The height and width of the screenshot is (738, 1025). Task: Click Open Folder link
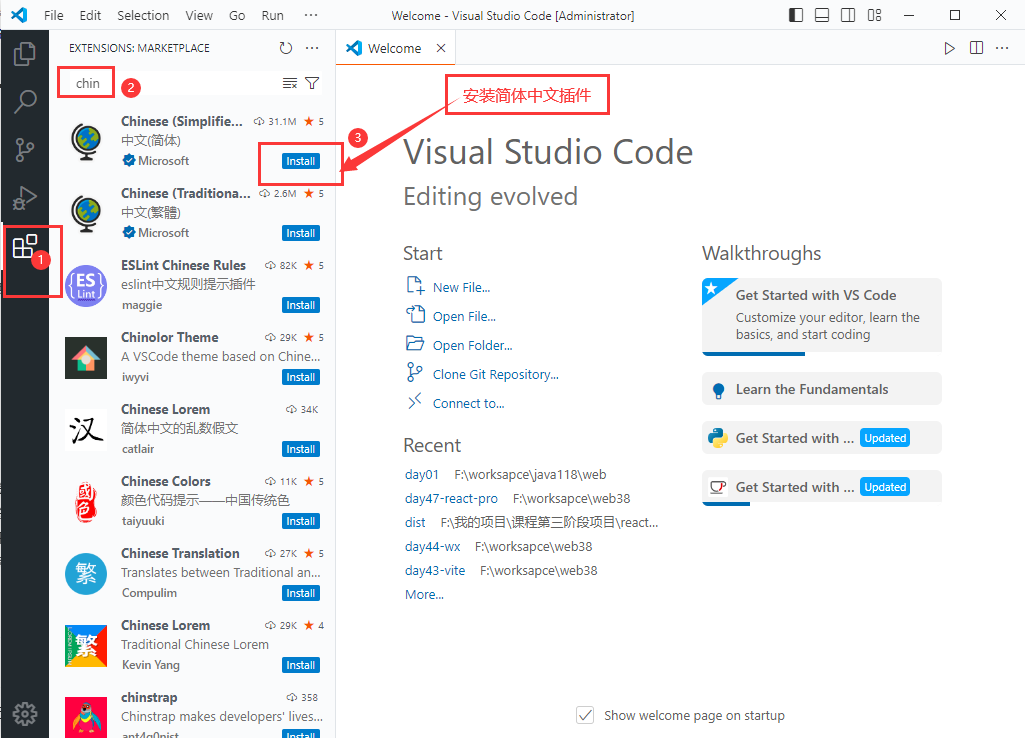(x=473, y=345)
